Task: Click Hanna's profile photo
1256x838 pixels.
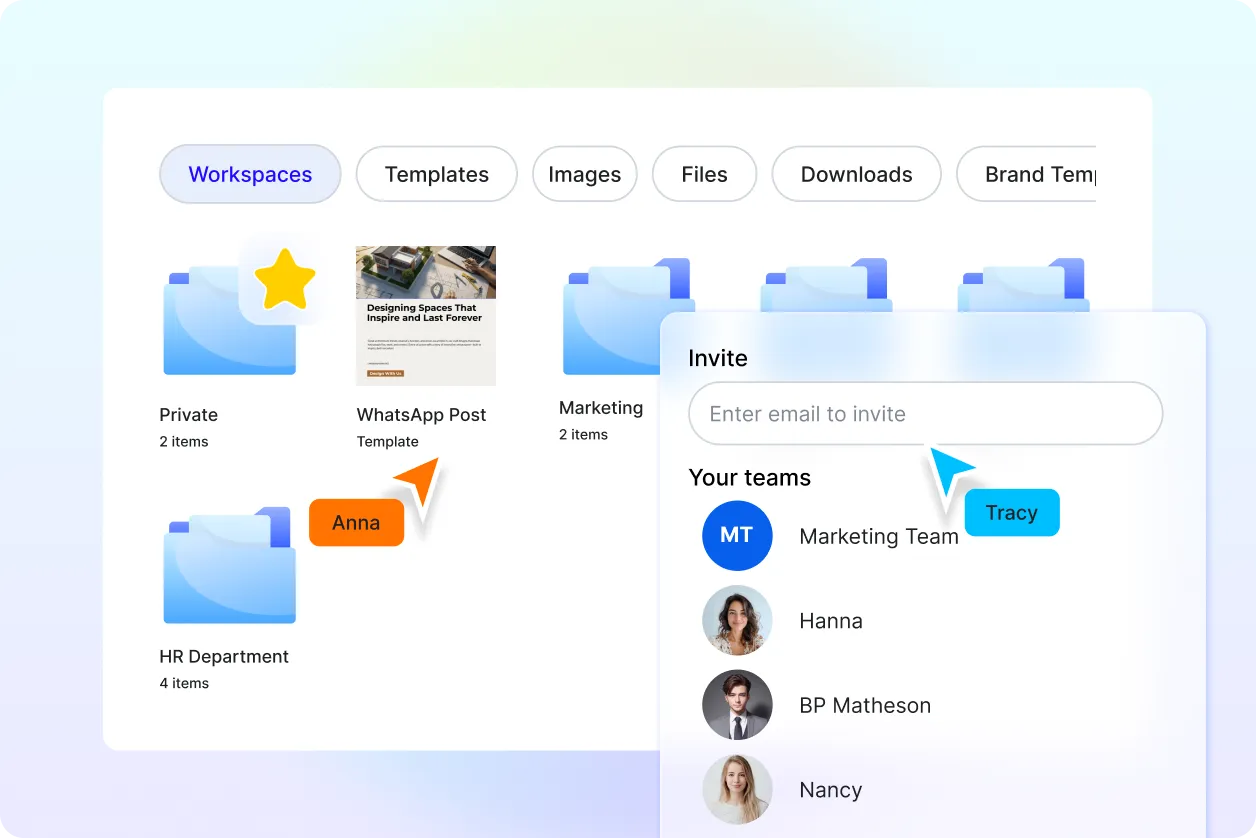Action: click(x=737, y=620)
